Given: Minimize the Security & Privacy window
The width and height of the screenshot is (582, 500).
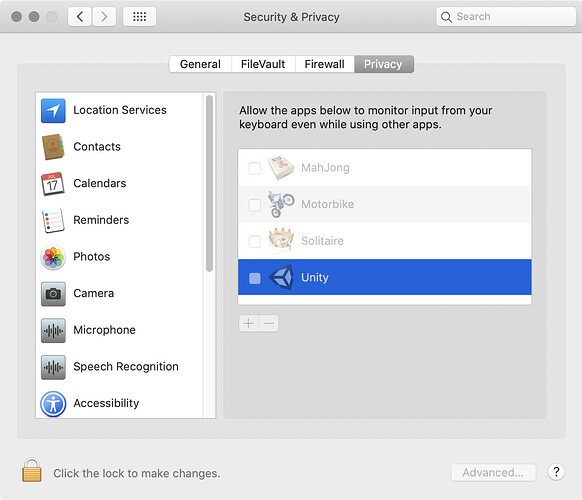Looking at the screenshot, I should click(x=34, y=17).
